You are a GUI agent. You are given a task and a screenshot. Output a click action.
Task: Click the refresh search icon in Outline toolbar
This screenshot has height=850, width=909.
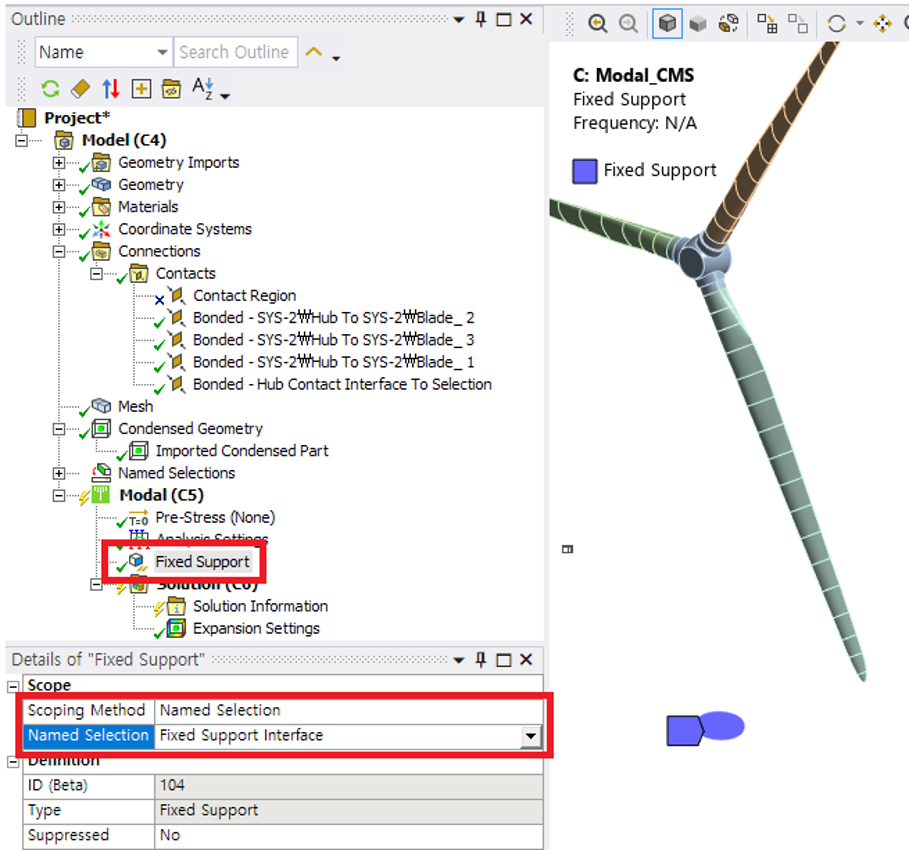click(50, 89)
